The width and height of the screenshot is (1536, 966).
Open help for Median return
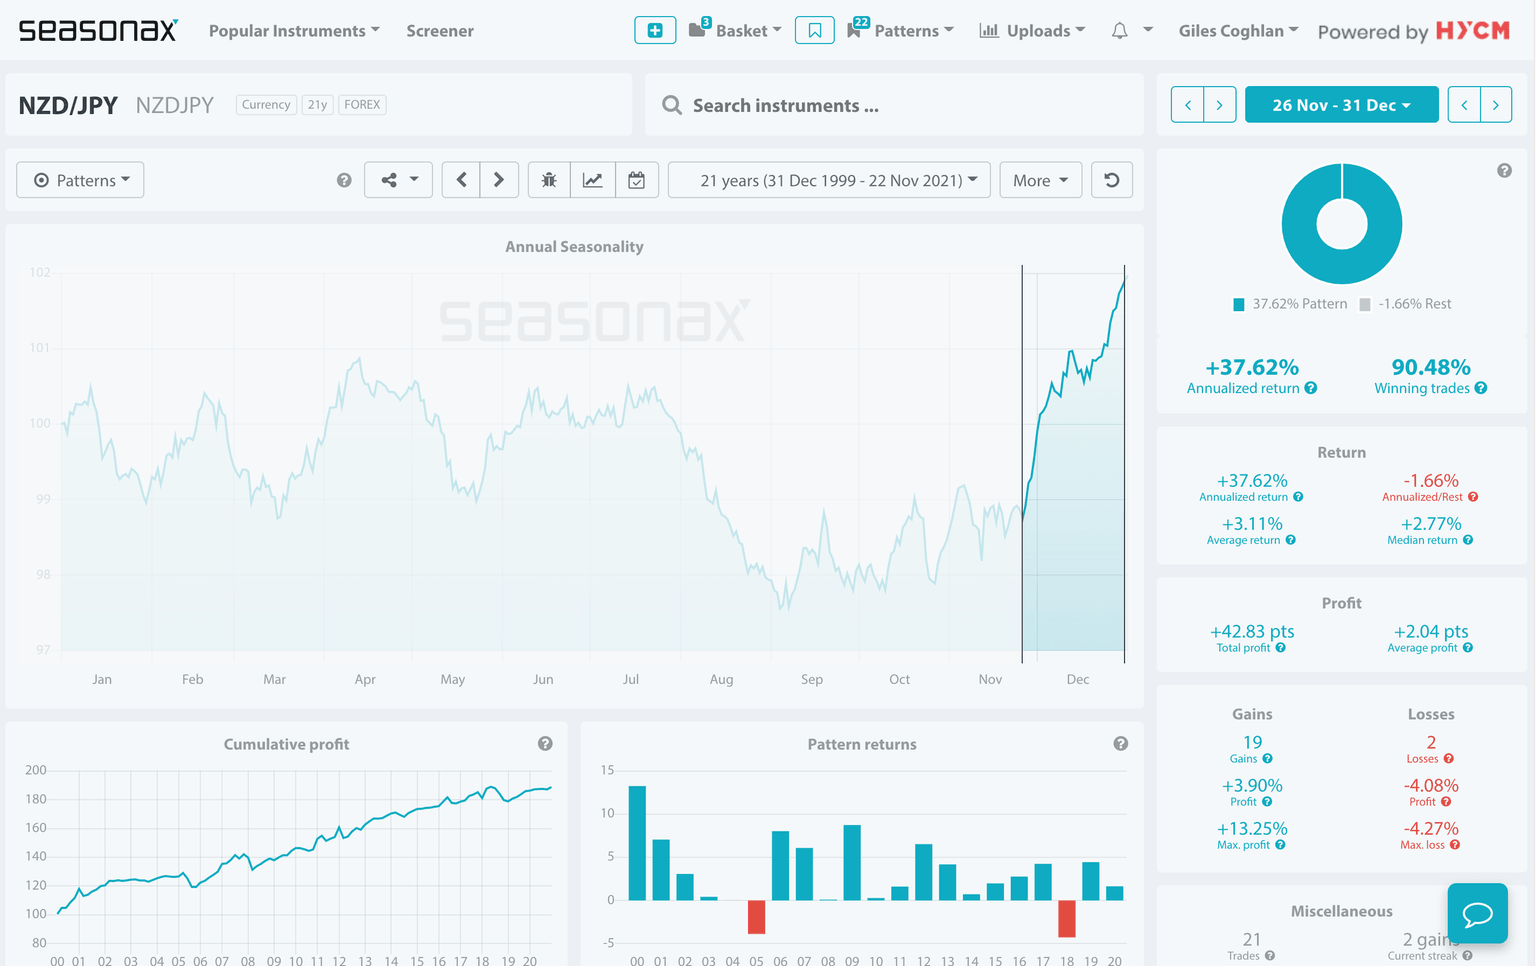click(1468, 540)
